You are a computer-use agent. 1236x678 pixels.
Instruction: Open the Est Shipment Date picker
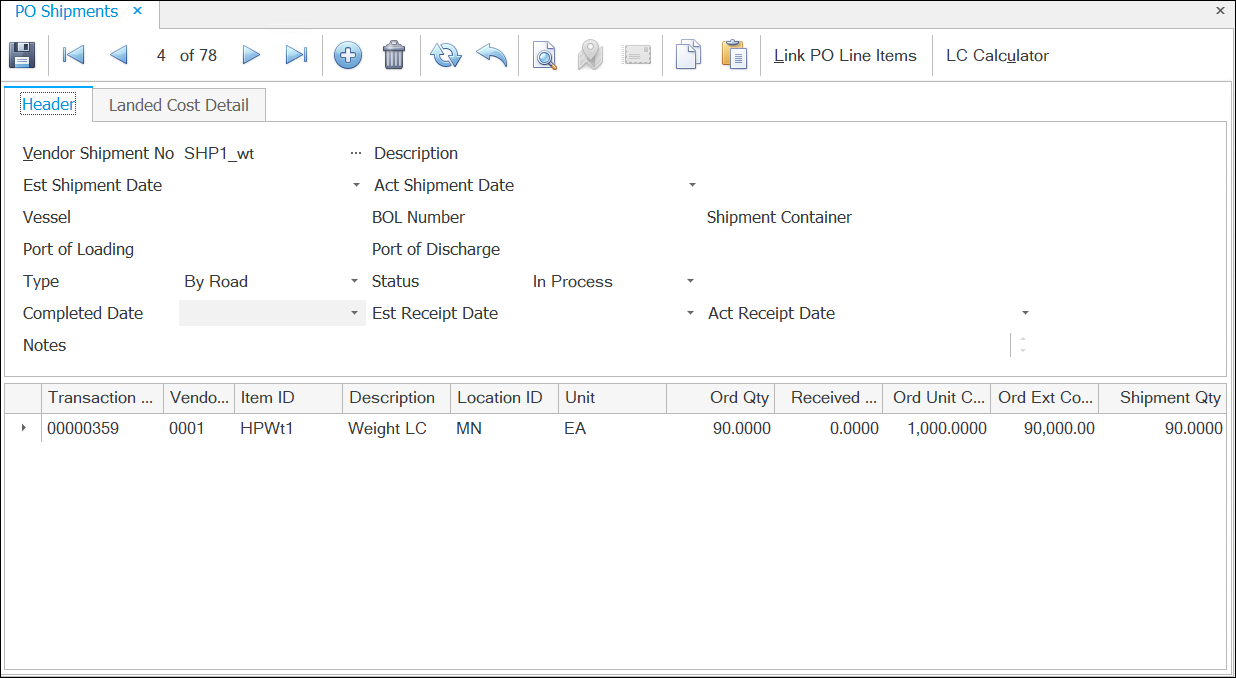click(x=356, y=186)
